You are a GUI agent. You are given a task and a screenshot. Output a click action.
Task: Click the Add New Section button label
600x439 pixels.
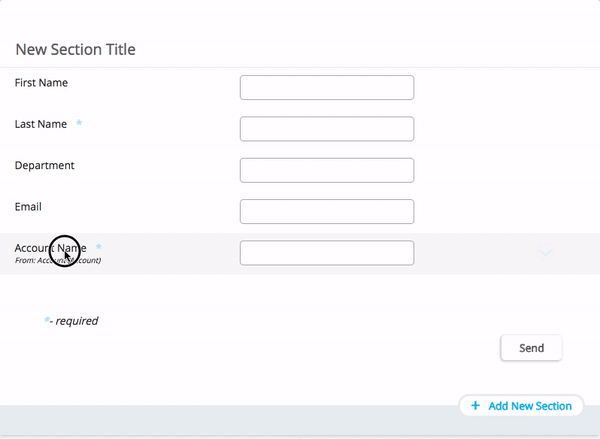[x=529, y=406]
